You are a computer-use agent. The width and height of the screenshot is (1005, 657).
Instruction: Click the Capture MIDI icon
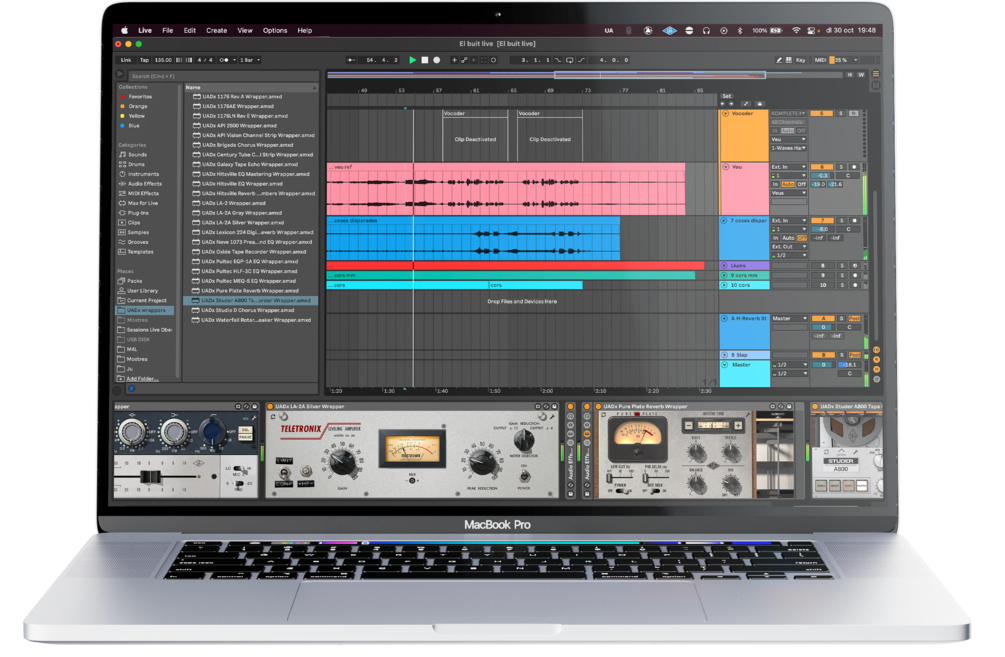click(484, 60)
